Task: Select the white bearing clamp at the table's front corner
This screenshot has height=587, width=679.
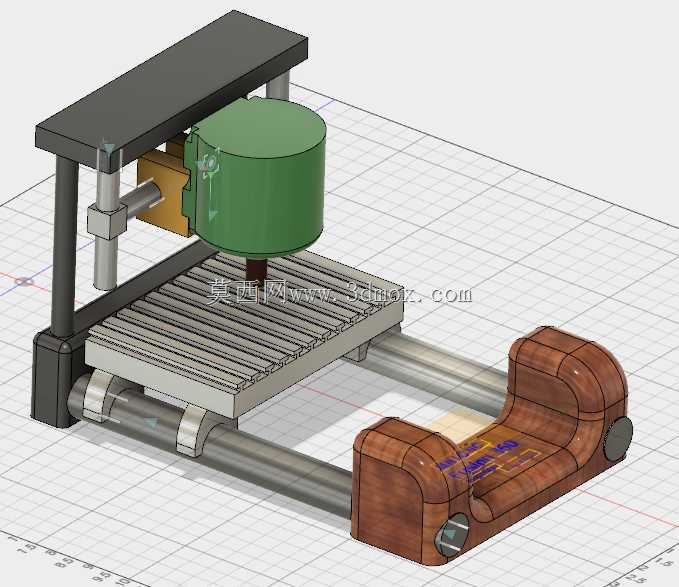Action: (194, 431)
